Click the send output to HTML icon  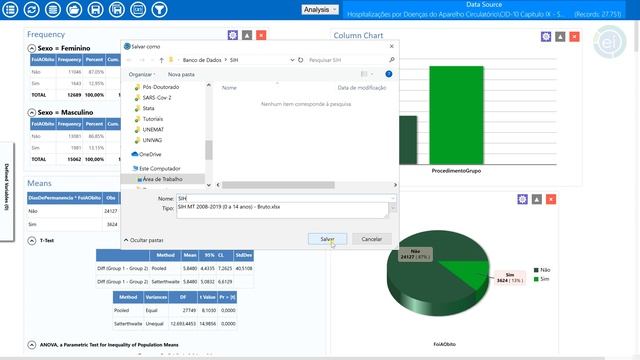138,9
